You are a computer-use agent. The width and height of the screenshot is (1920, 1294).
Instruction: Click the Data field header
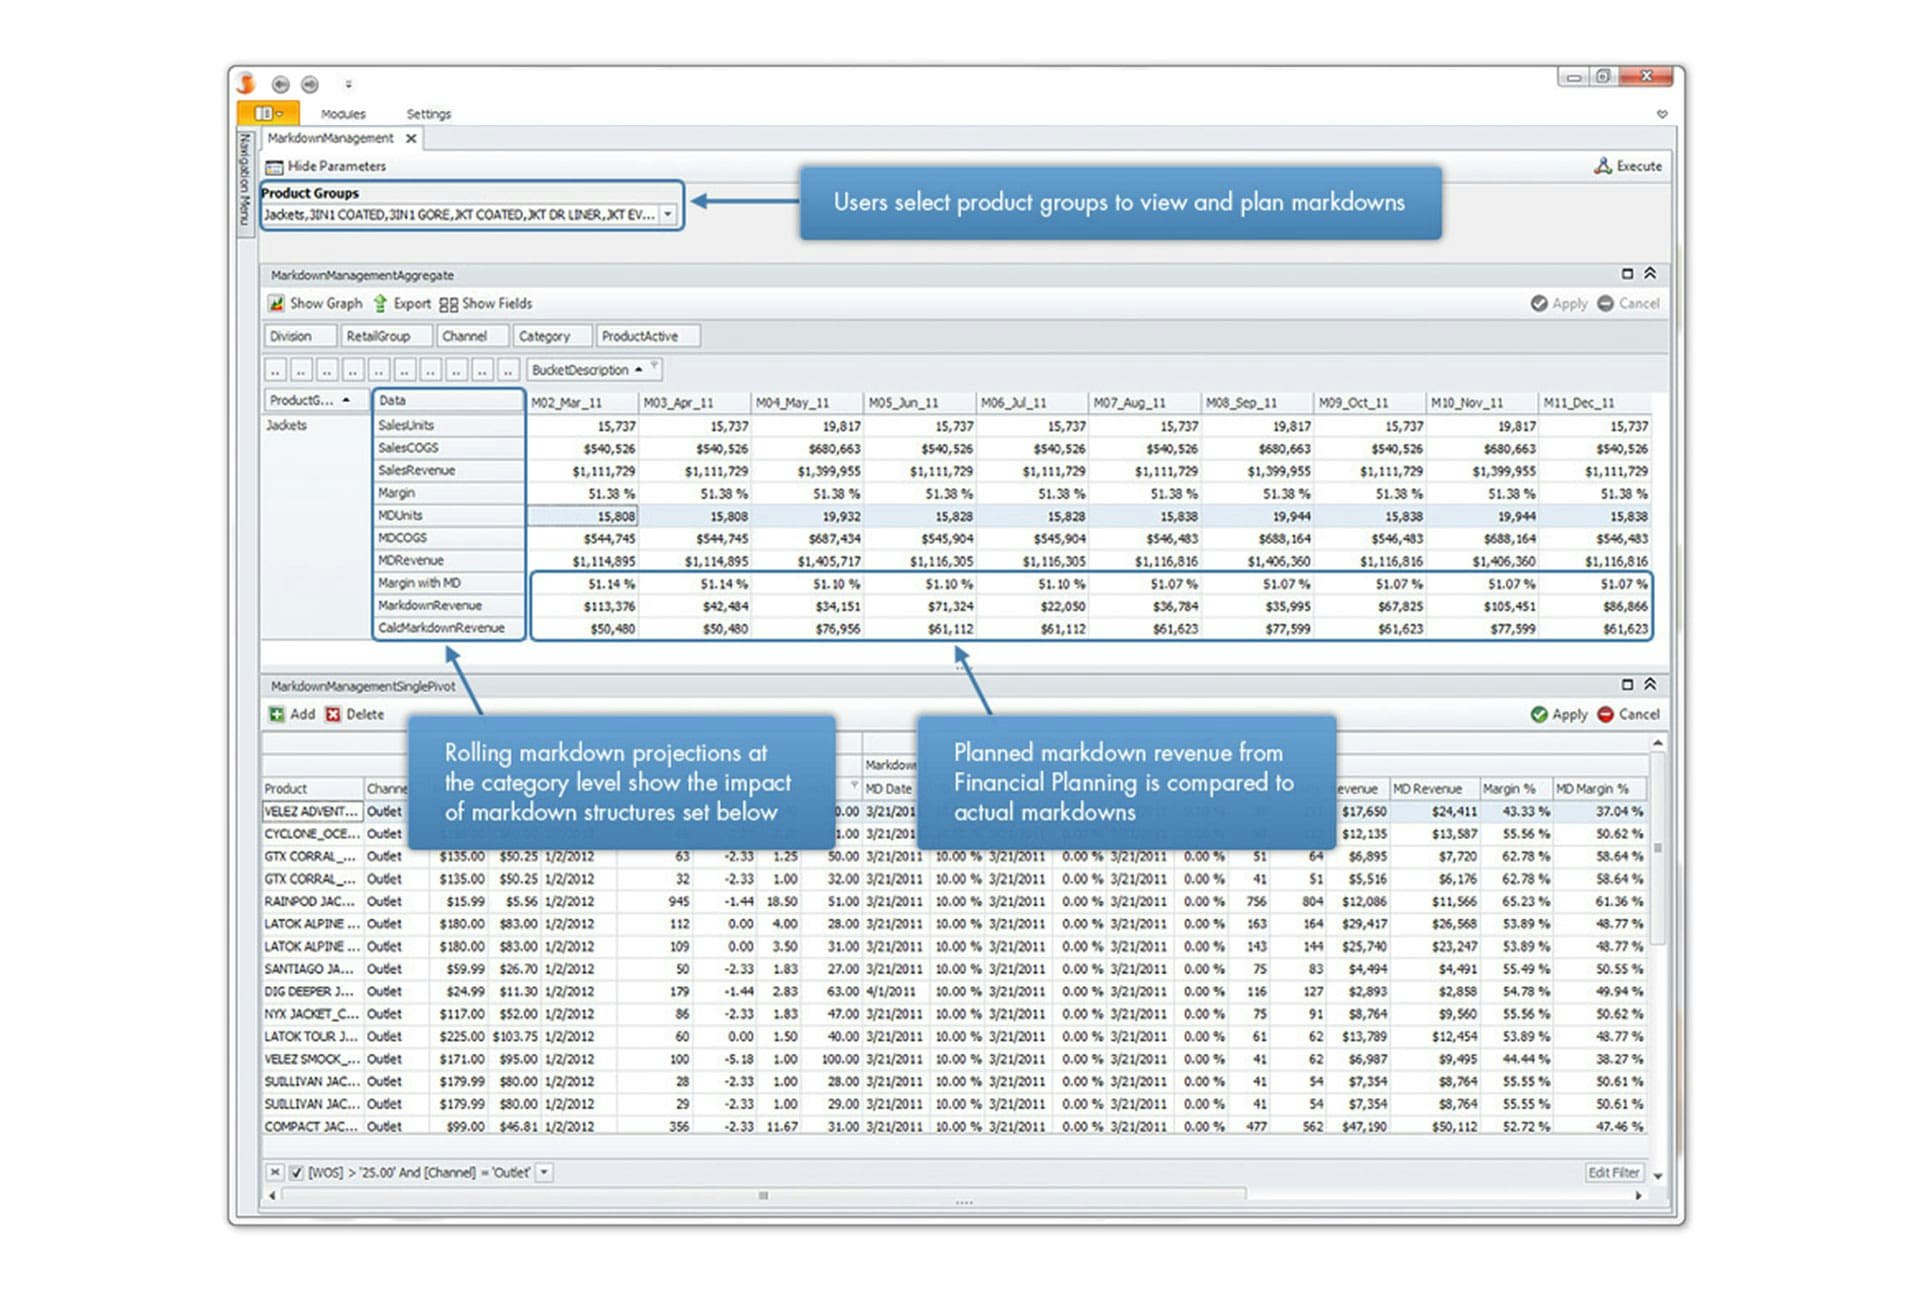point(448,400)
